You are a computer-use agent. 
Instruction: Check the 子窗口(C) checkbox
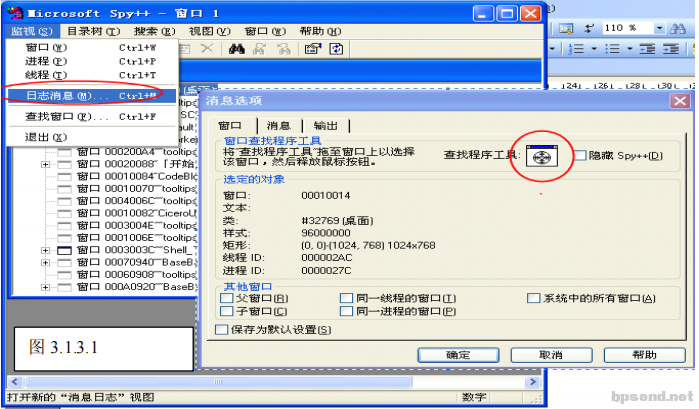(x=226, y=311)
